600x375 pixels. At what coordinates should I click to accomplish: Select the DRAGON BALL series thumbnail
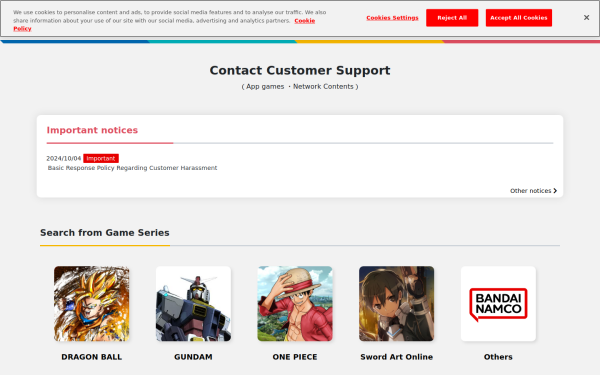tap(91, 304)
